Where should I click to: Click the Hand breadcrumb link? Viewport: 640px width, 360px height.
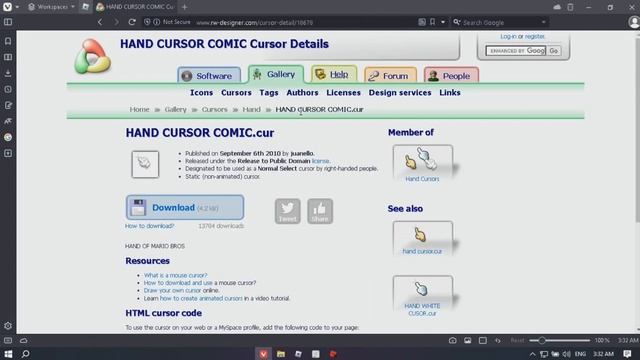click(251, 109)
